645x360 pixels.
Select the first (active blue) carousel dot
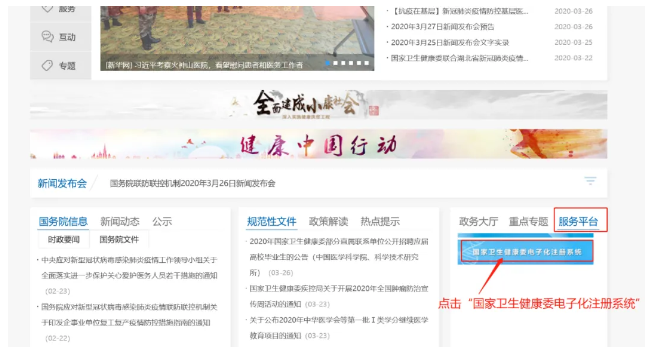pyautogui.click(x=328, y=63)
